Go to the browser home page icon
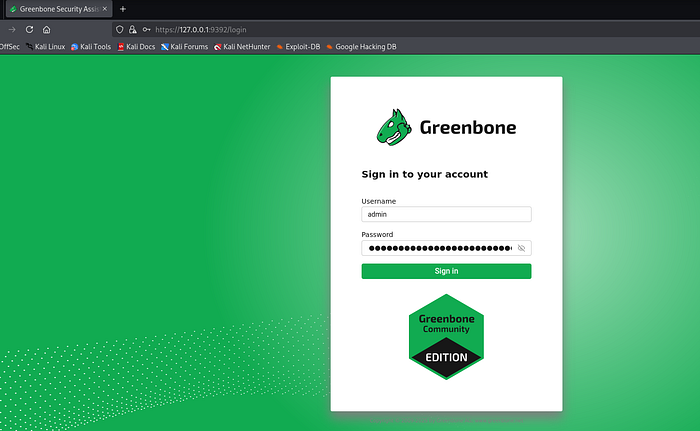The width and height of the screenshot is (700, 431). (46, 29)
